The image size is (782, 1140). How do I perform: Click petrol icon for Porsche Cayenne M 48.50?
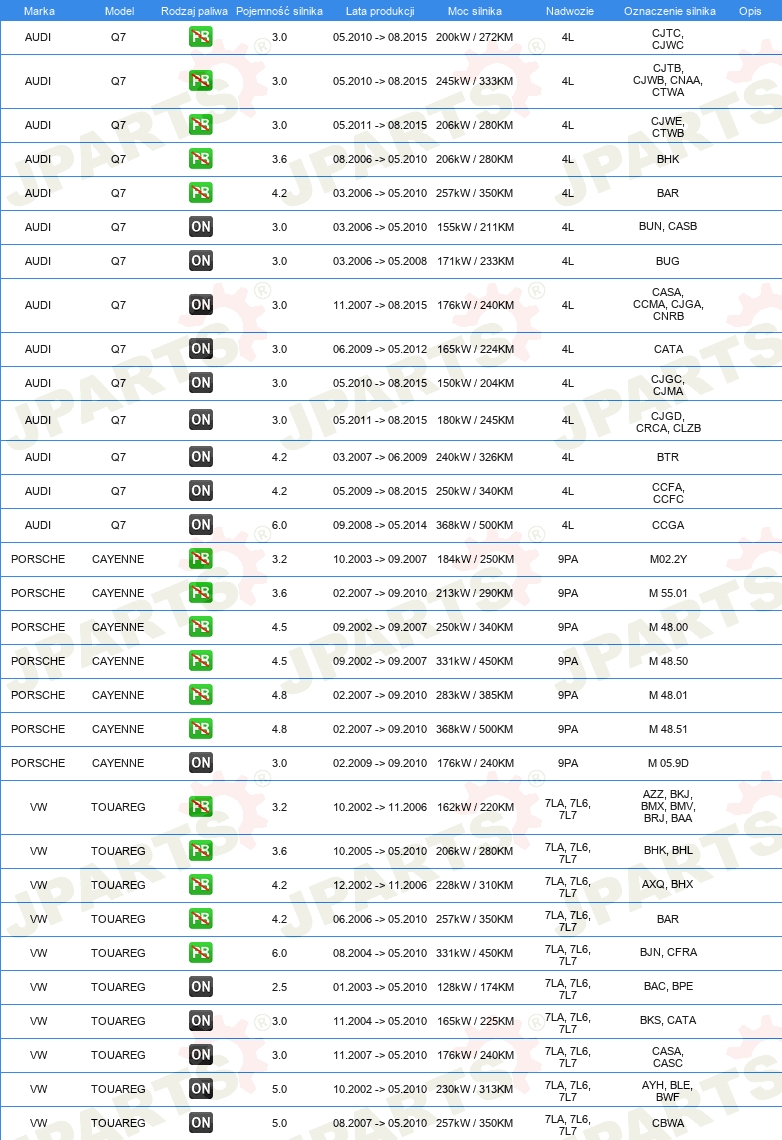point(201,661)
